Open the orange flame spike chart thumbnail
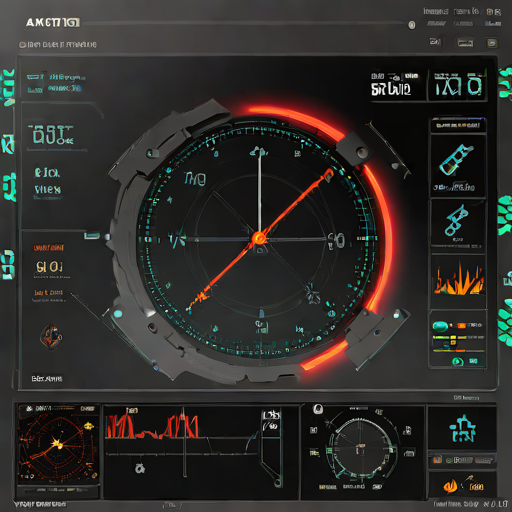 459,279
